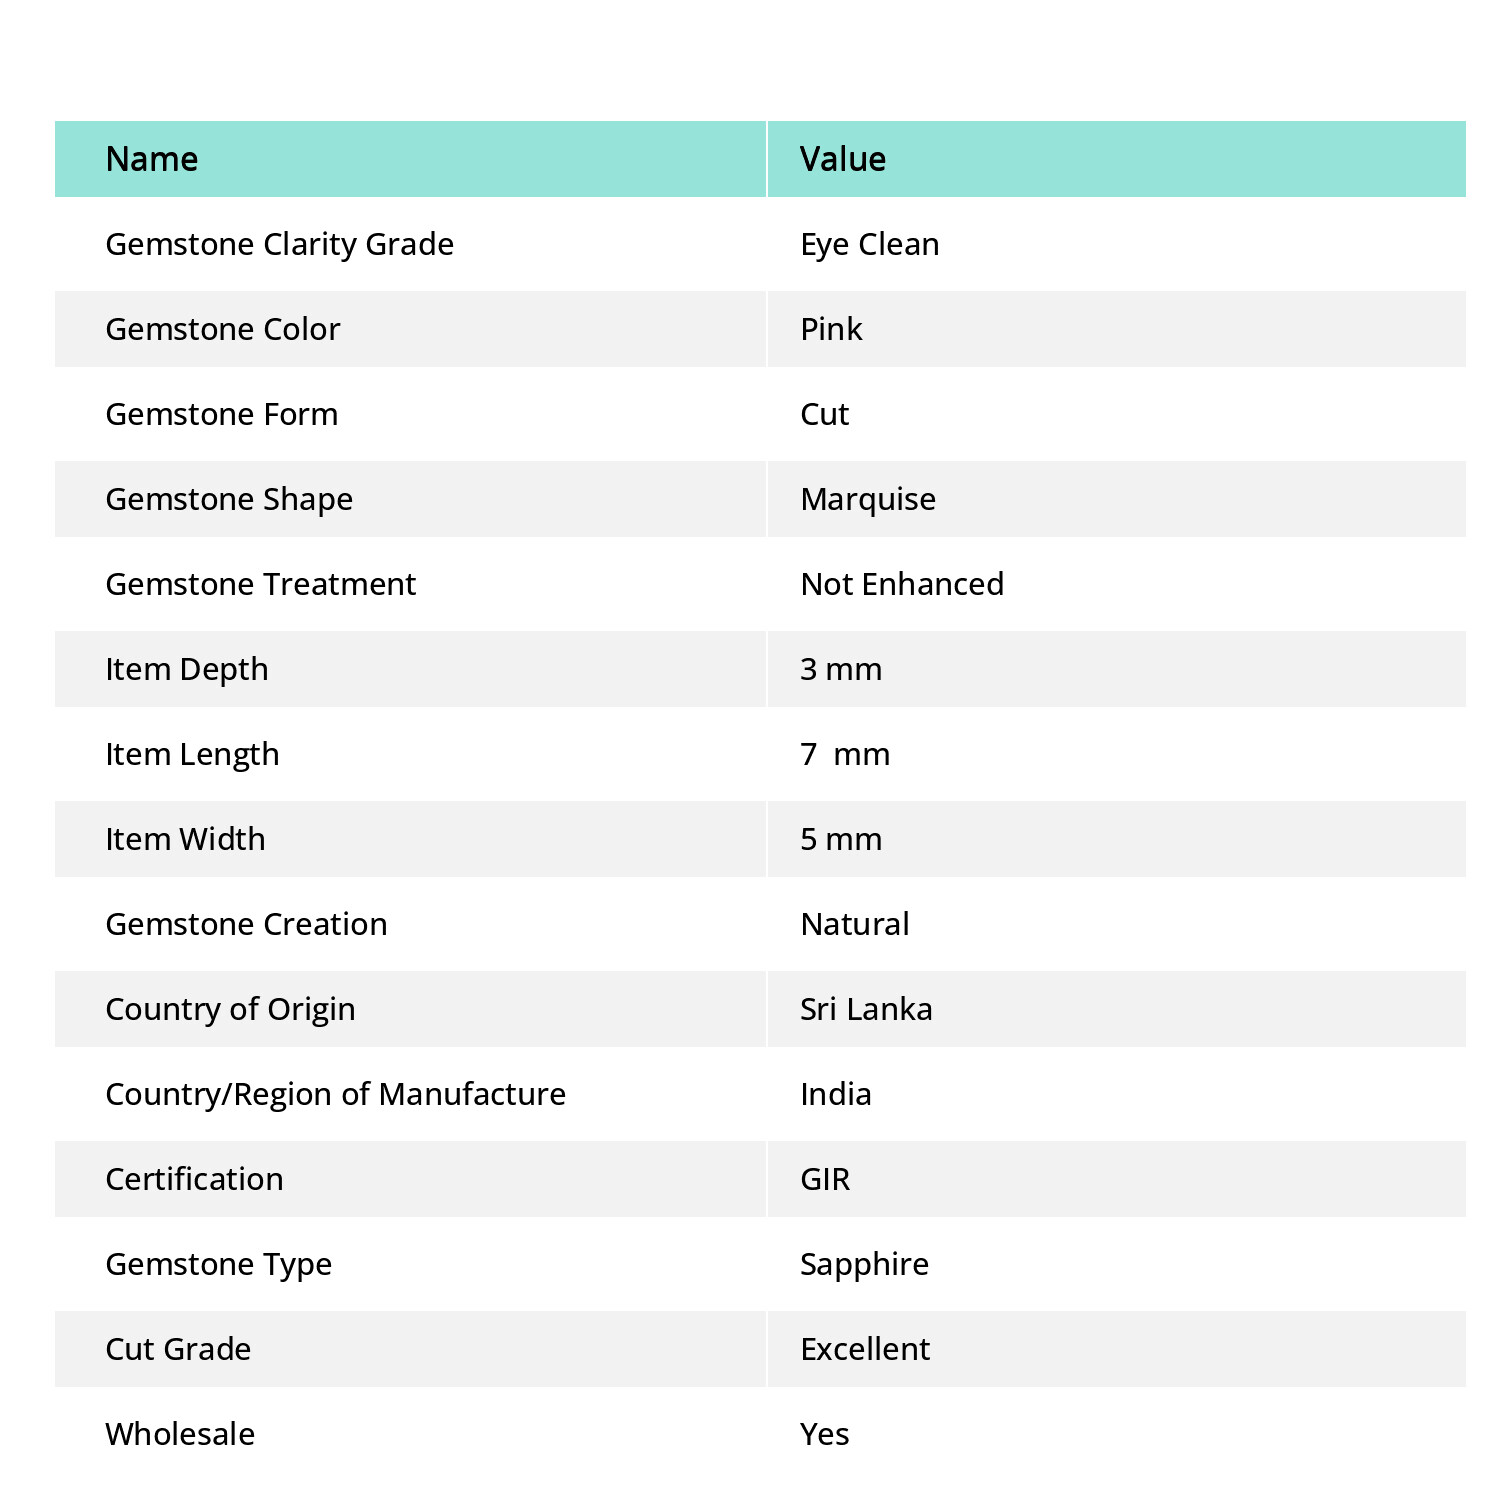Click the Cut Grade label

179,1349
